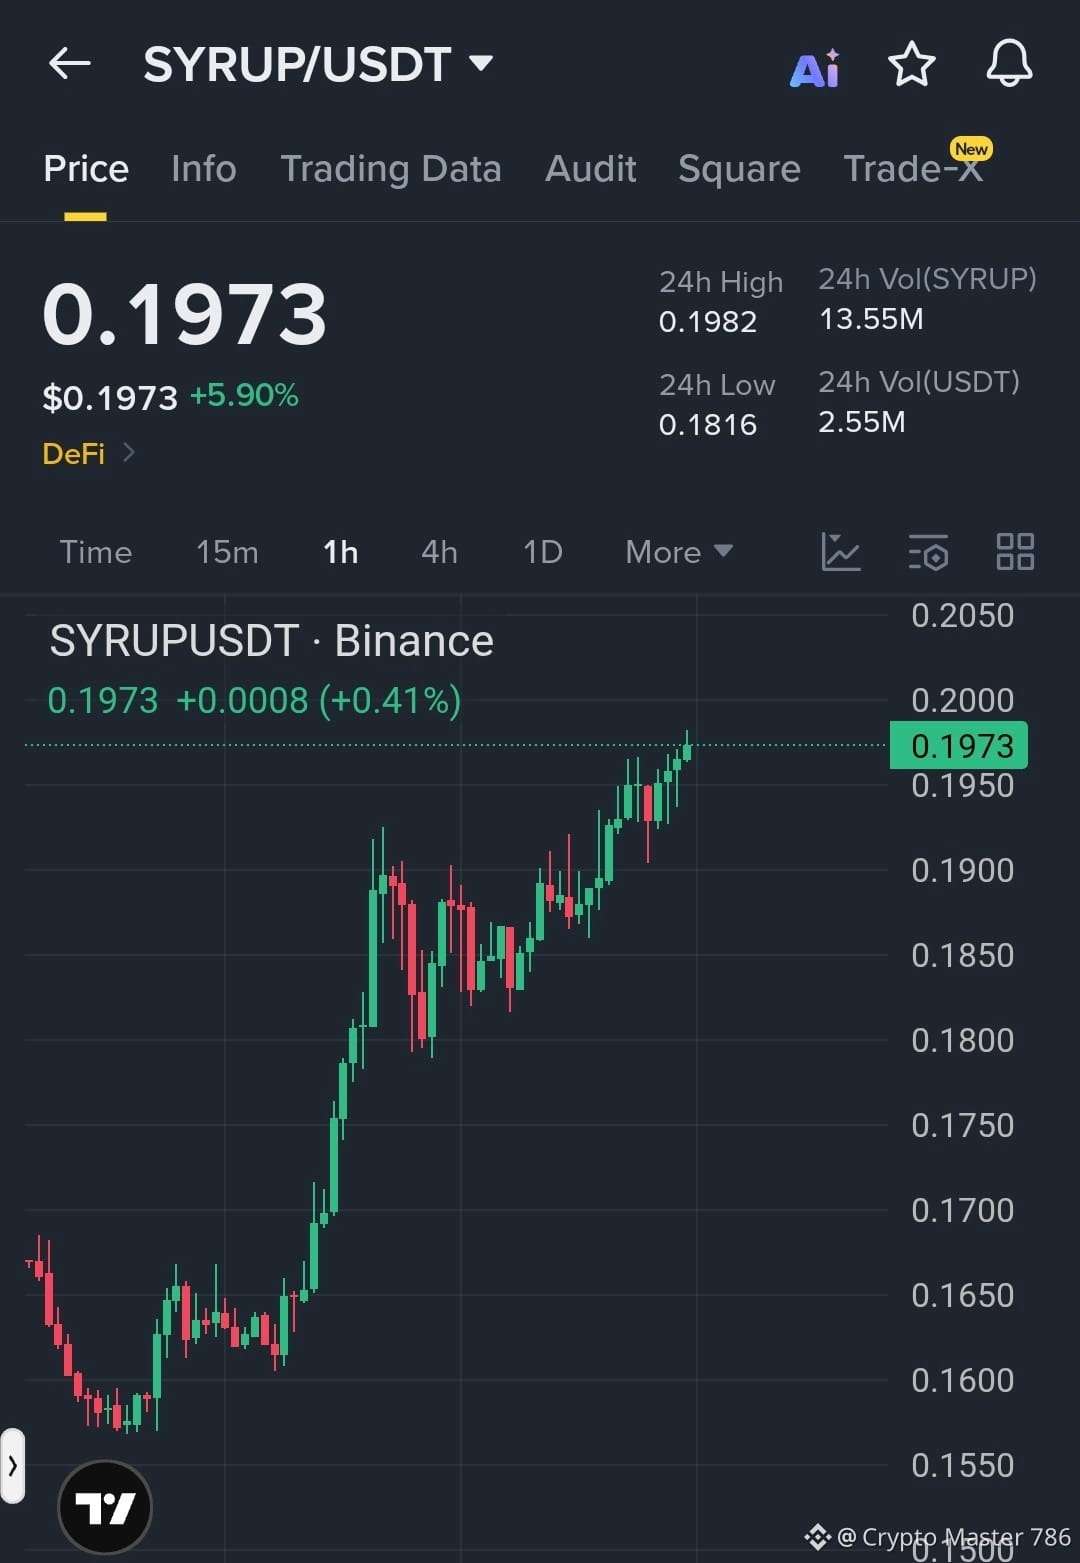
Task: Tap the +5.90% change value
Action: coord(244,395)
